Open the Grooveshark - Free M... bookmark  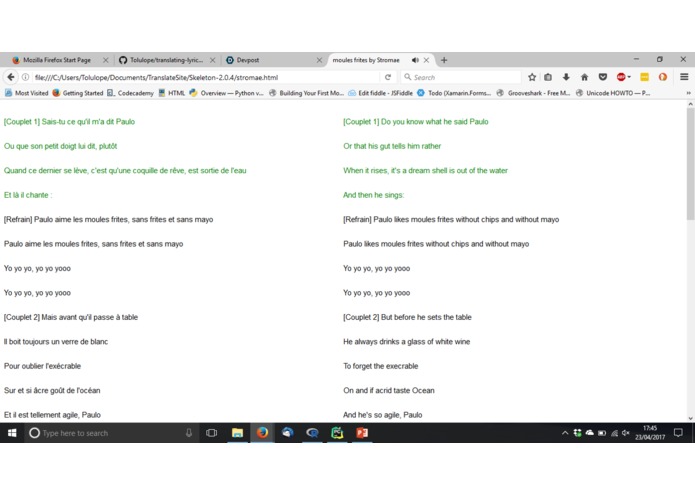(x=534, y=93)
